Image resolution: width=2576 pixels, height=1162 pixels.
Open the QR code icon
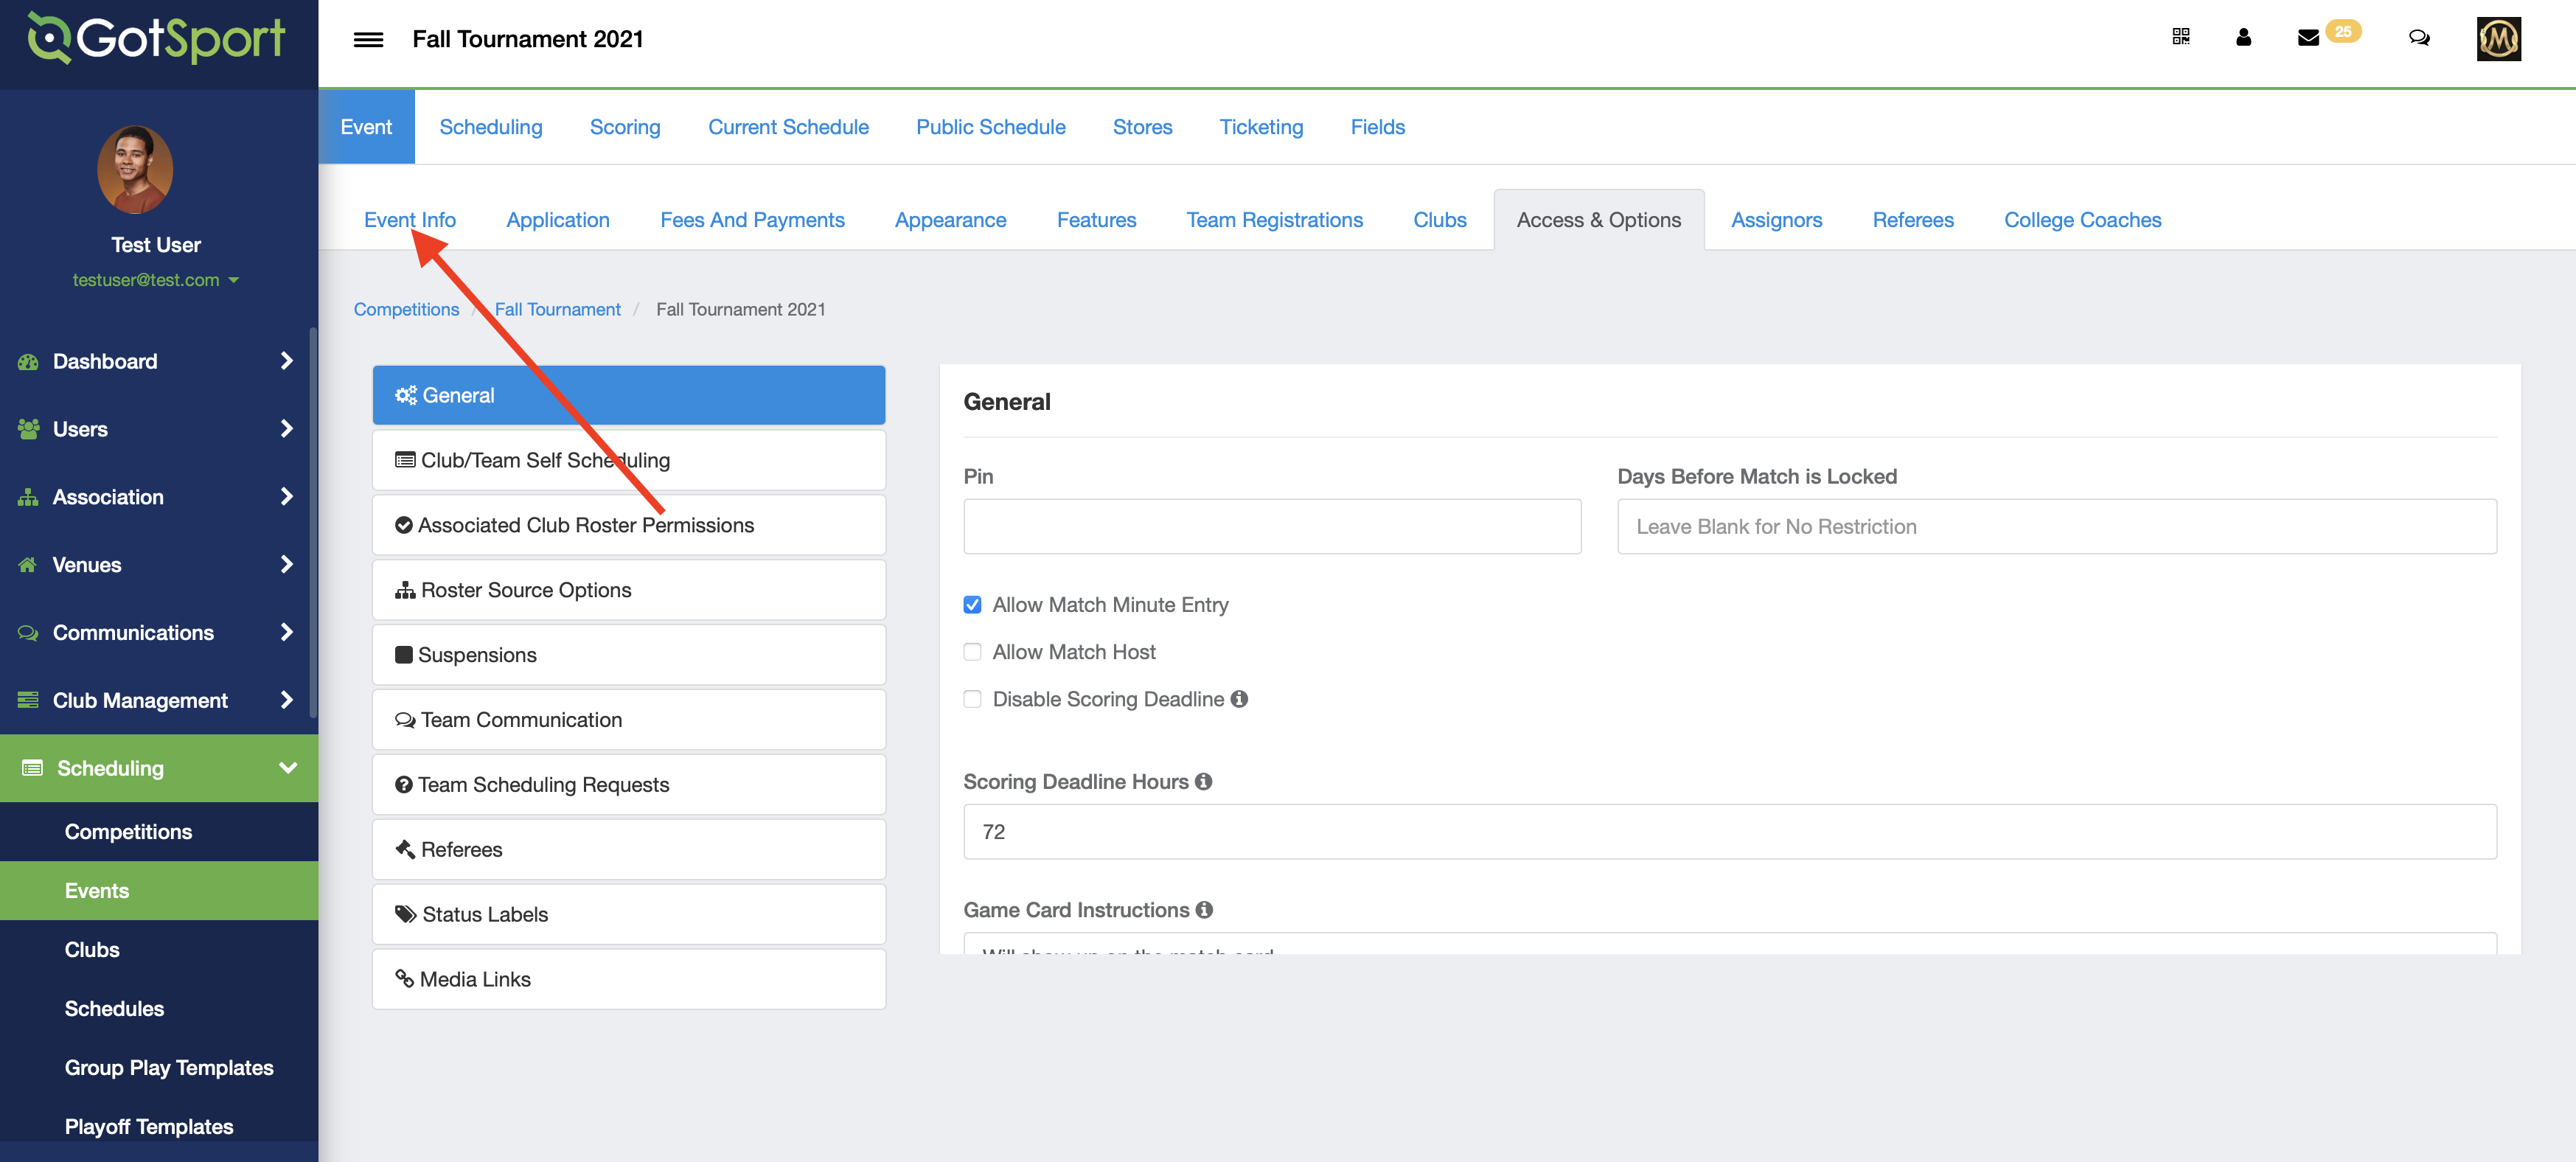click(x=2181, y=37)
